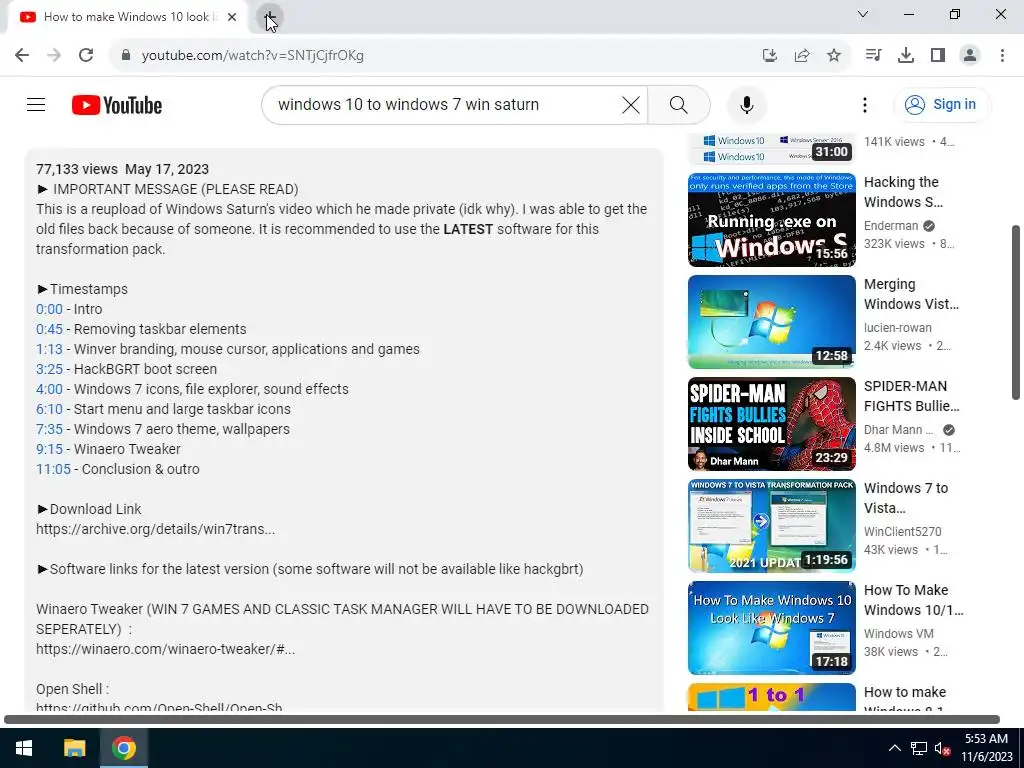This screenshot has height=768, width=1024.
Task: Click muted volume tray icon
Action: 942,748
